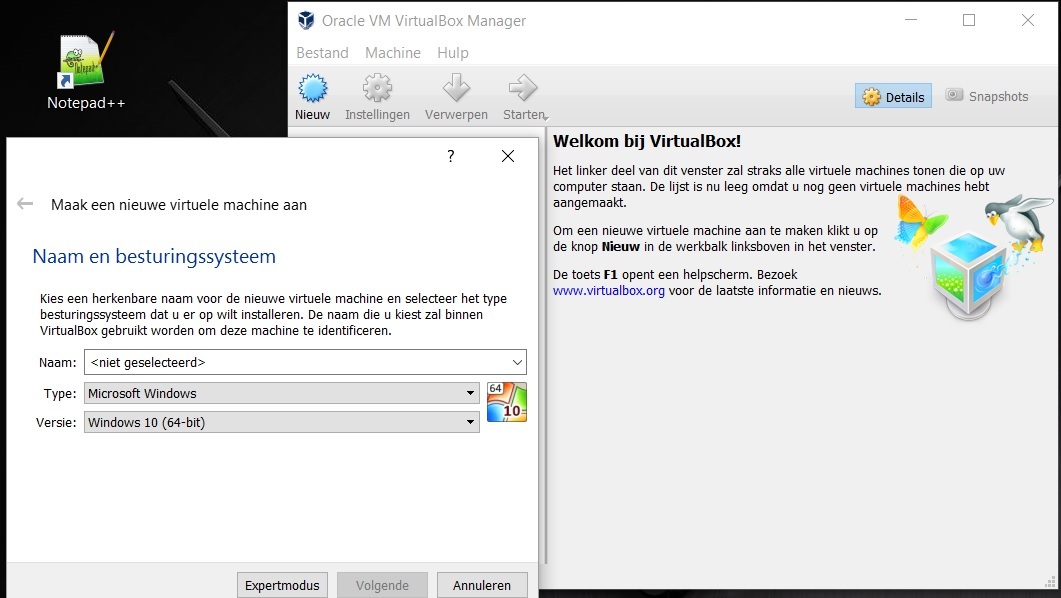Click the VirtualBox logo in title bar
This screenshot has height=598, width=1061.
click(306, 20)
